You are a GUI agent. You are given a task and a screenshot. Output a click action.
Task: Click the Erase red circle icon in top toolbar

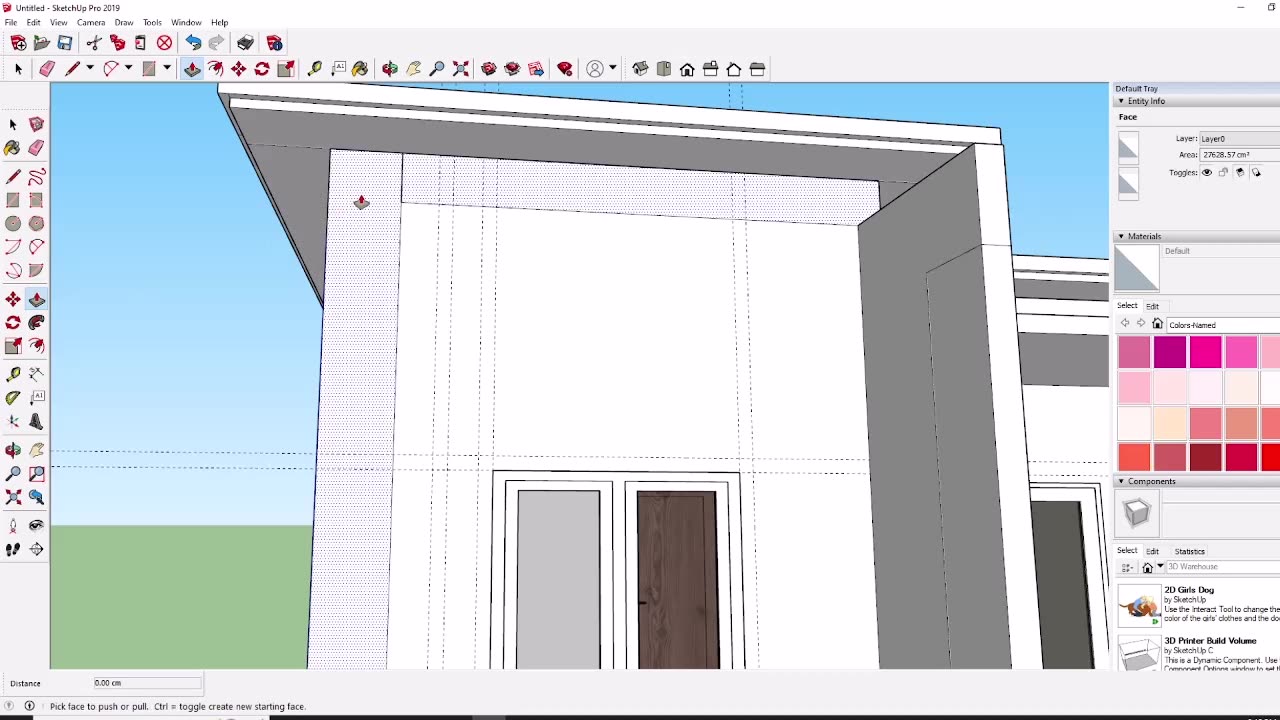(164, 43)
